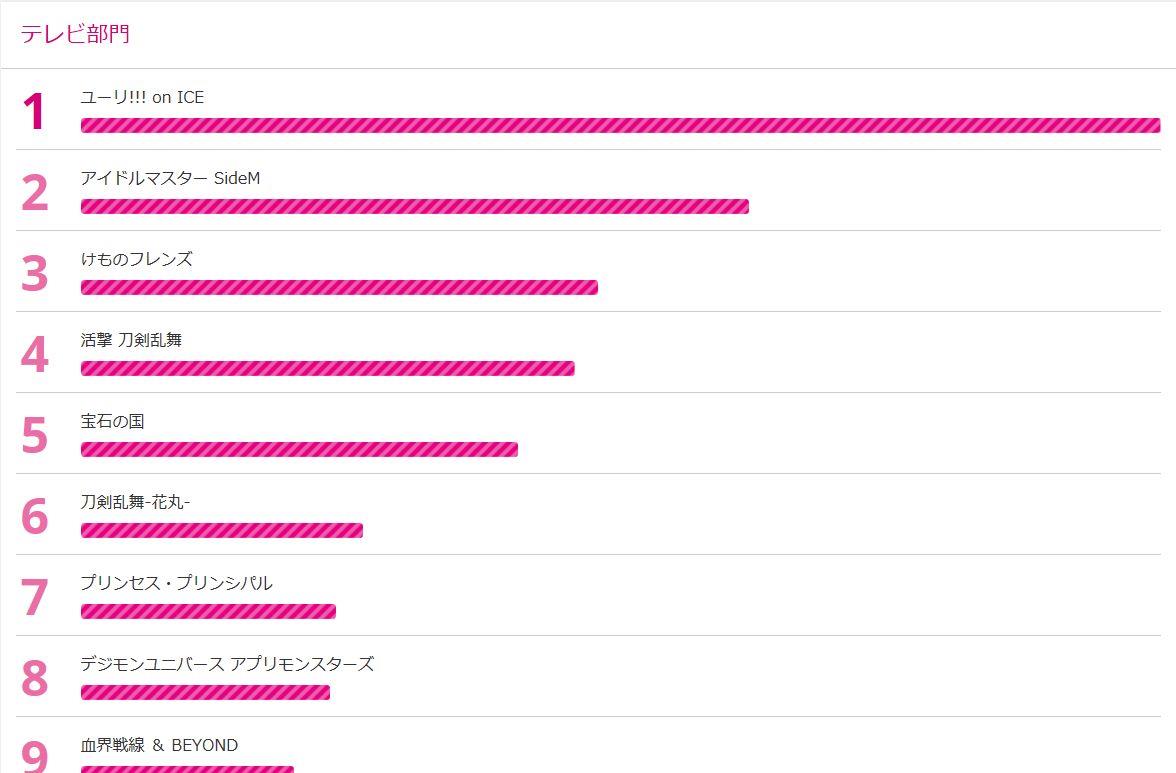Click the rank 1 number
The width and height of the screenshot is (1176, 773).
[34, 112]
